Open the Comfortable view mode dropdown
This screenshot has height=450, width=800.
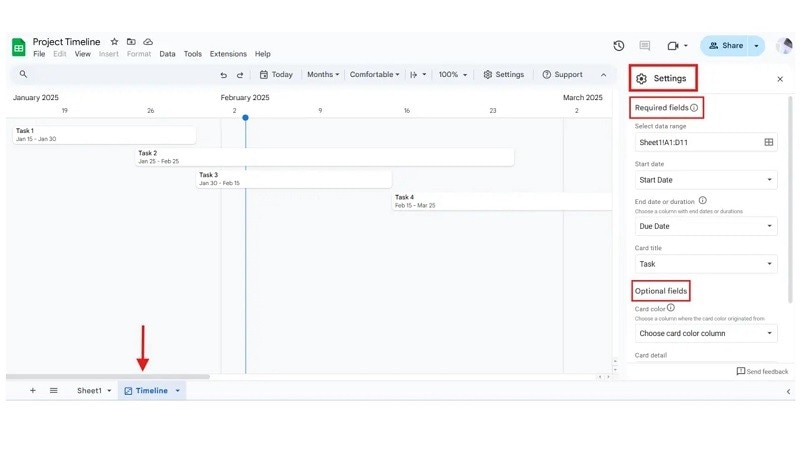click(374, 74)
